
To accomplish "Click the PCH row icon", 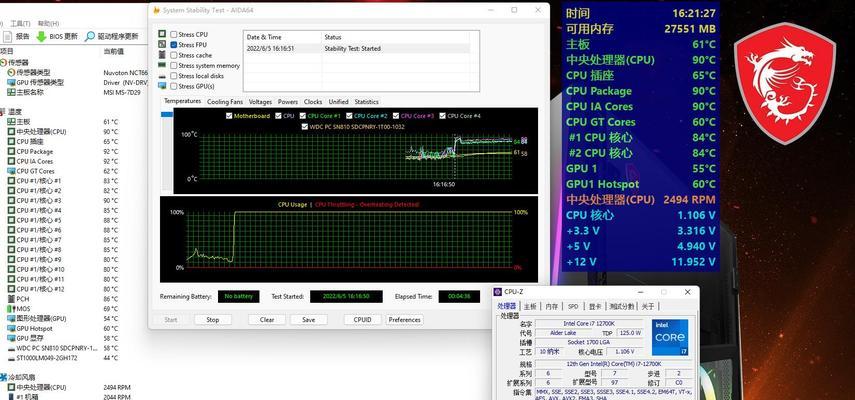I will click(x=11, y=299).
